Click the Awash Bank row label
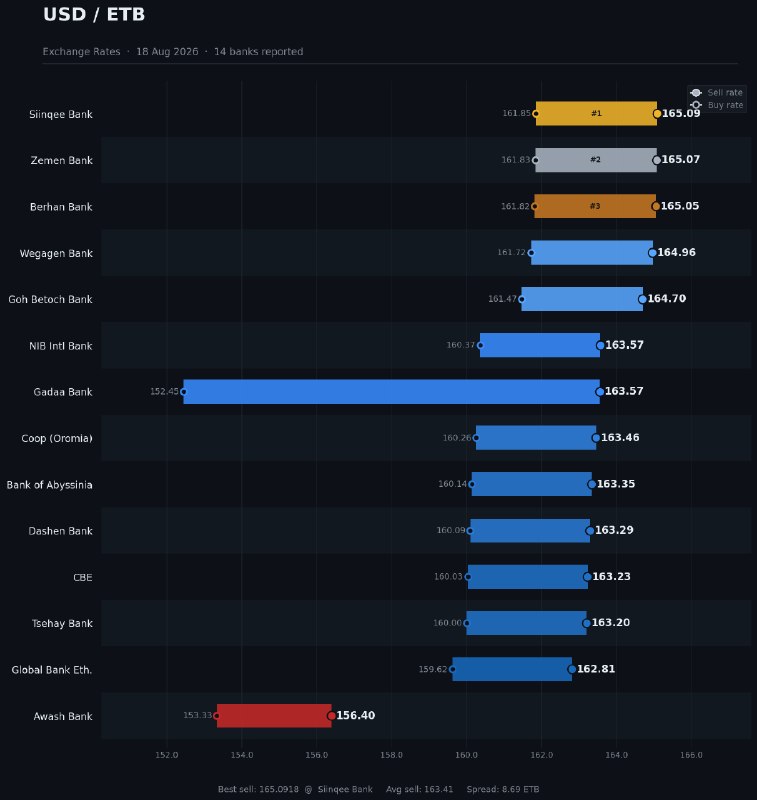This screenshot has width=757, height=800. [63, 716]
